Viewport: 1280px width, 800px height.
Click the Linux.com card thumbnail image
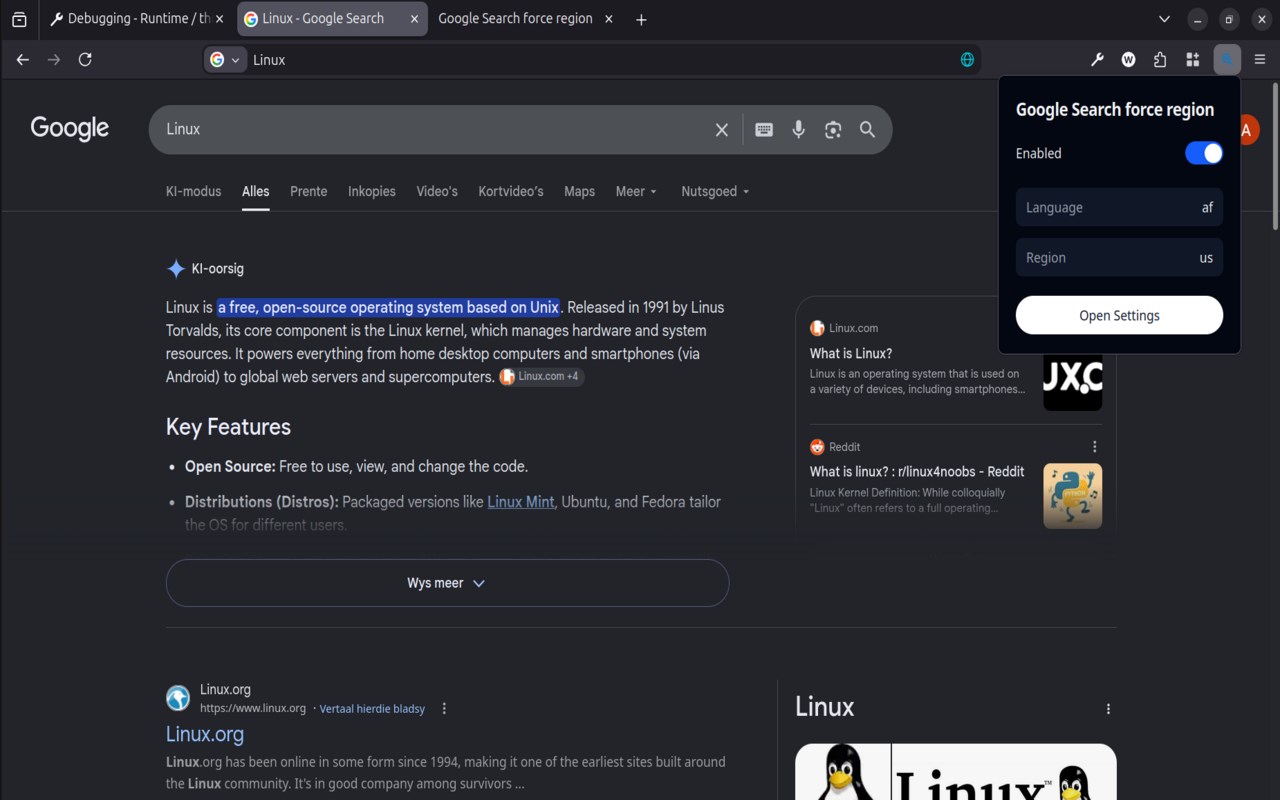(1073, 382)
